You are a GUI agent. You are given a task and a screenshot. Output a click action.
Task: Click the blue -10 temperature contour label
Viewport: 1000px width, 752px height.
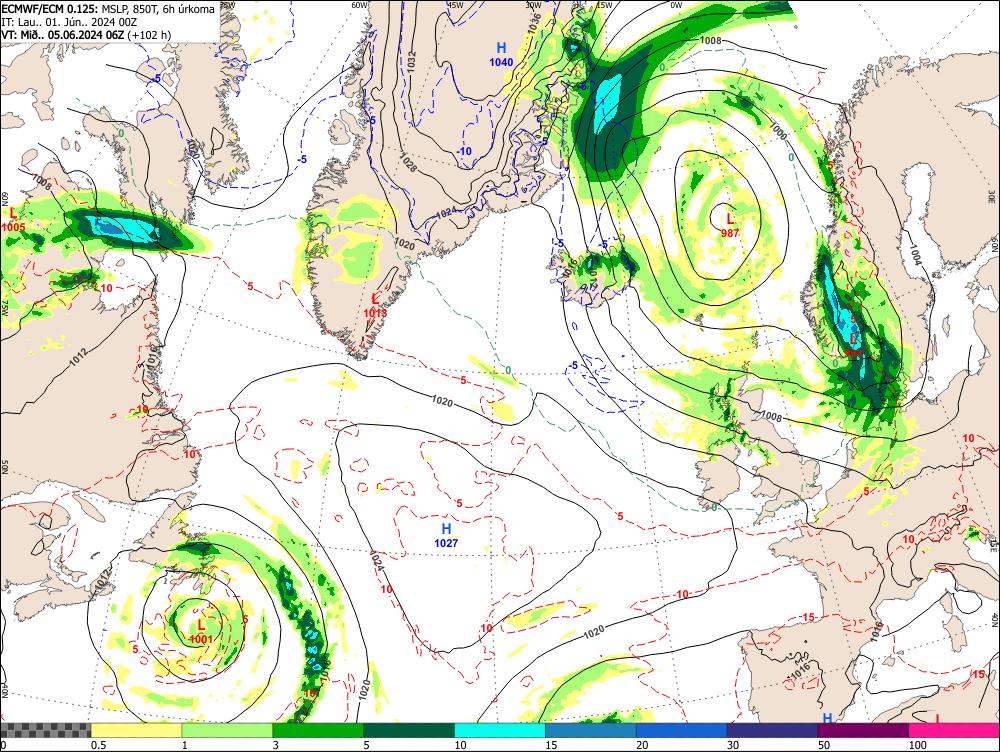tap(464, 151)
